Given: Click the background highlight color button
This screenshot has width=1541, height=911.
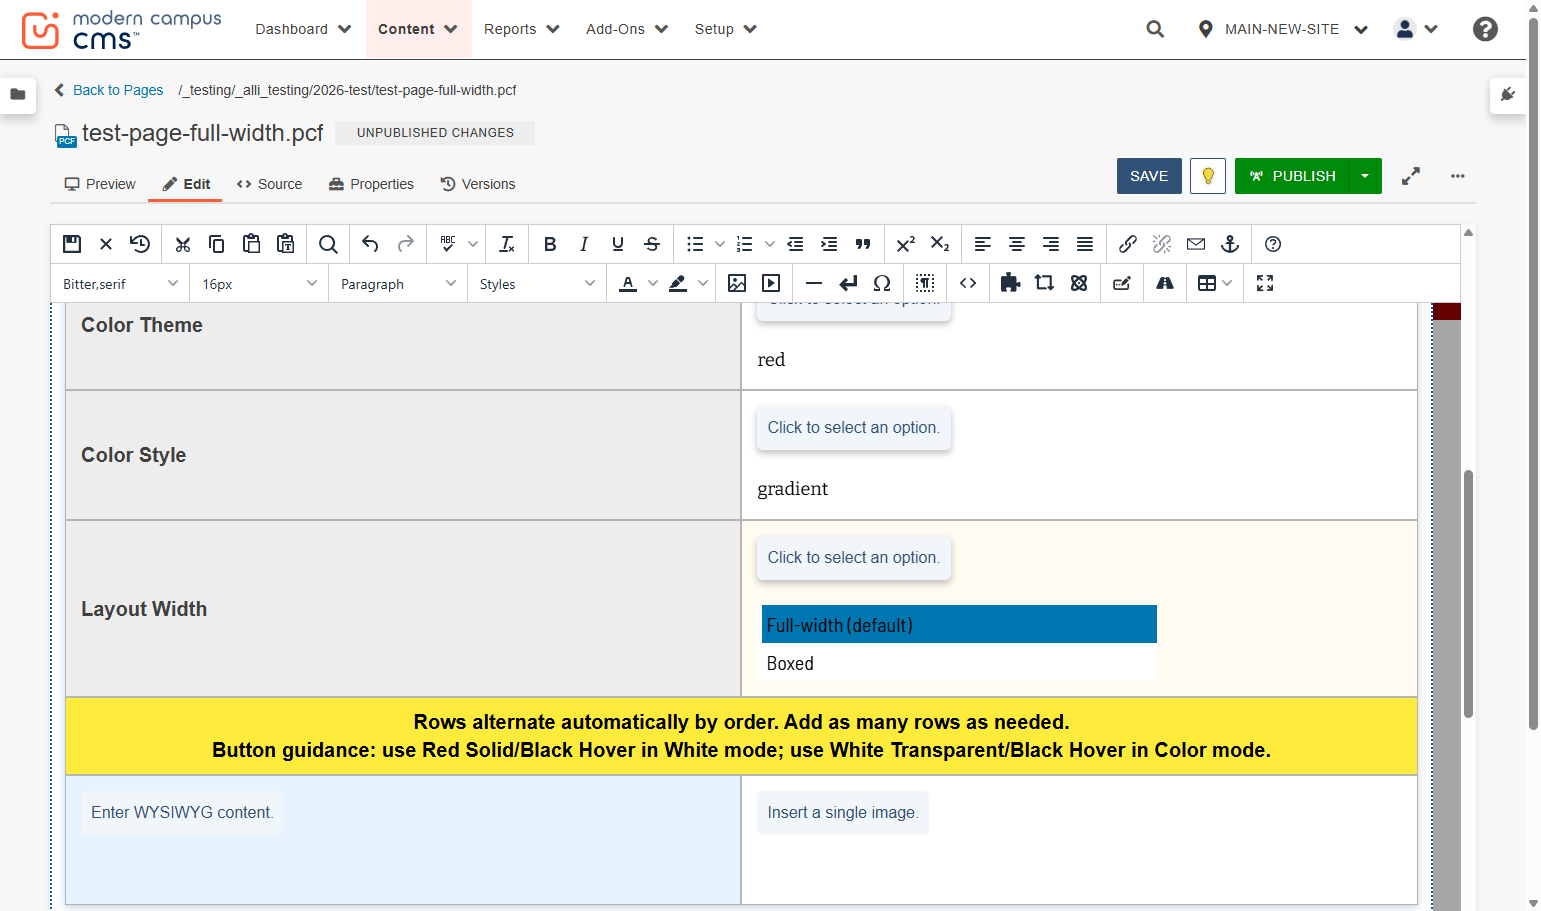Looking at the screenshot, I should click(x=678, y=283).
